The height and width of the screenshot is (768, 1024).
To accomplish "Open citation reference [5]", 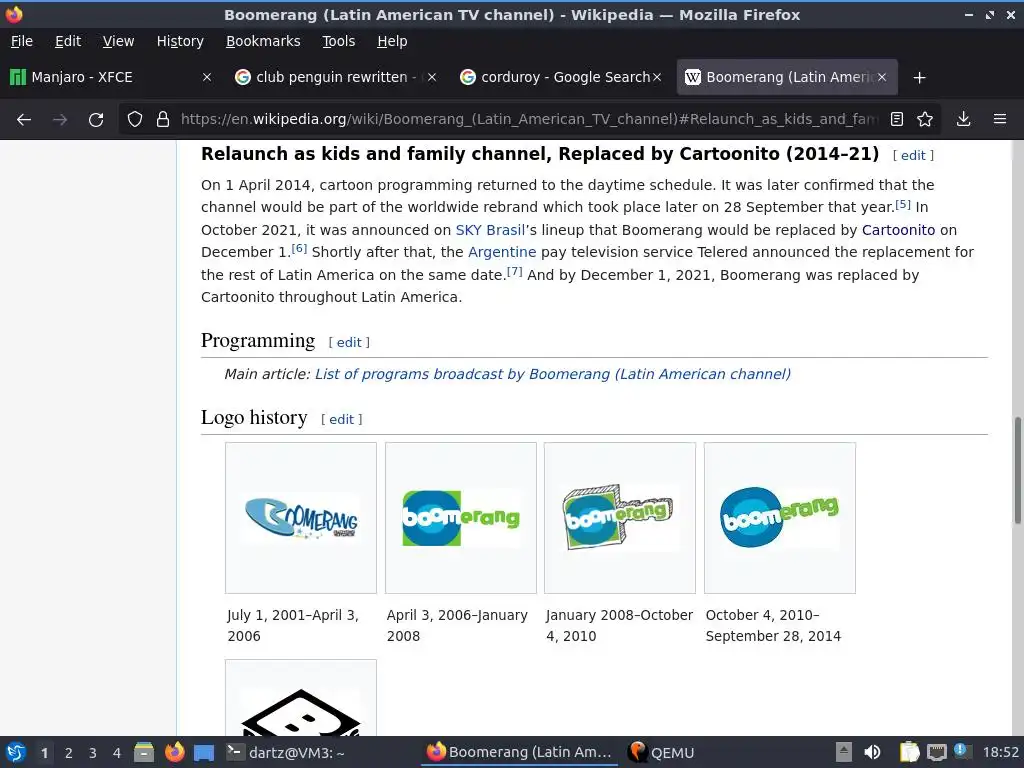I will pos(903,204).
